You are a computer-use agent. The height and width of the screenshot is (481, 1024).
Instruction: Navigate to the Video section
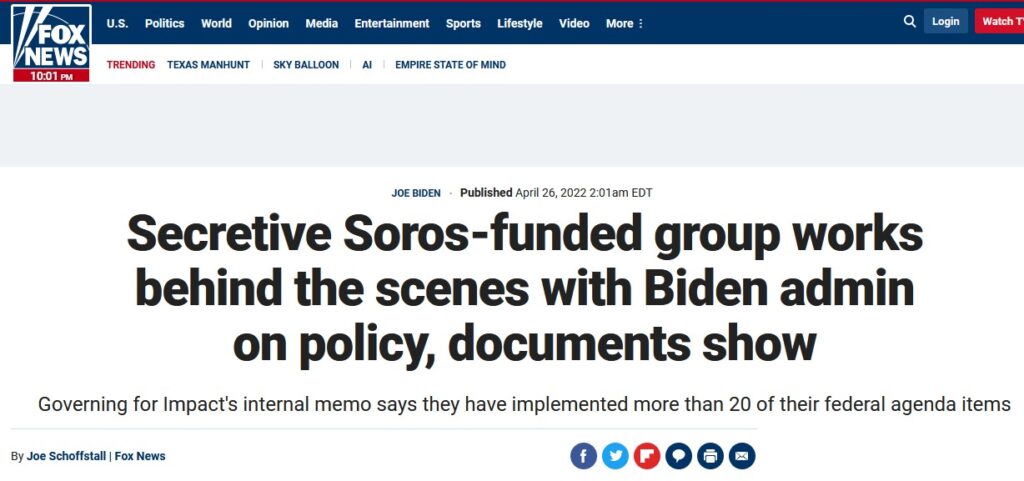click(x=574, y=23)
